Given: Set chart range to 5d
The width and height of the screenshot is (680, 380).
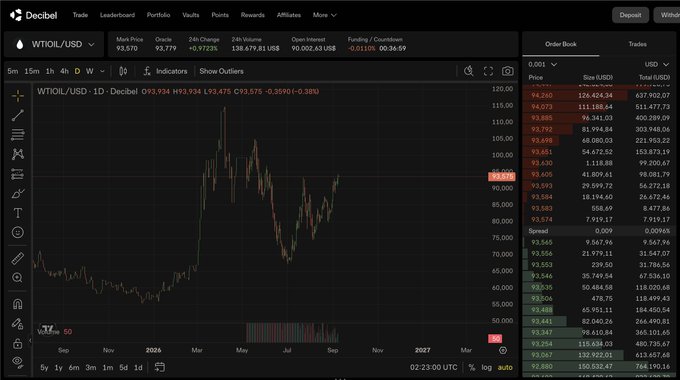Looking at the screenshot, I should (124, 367).
